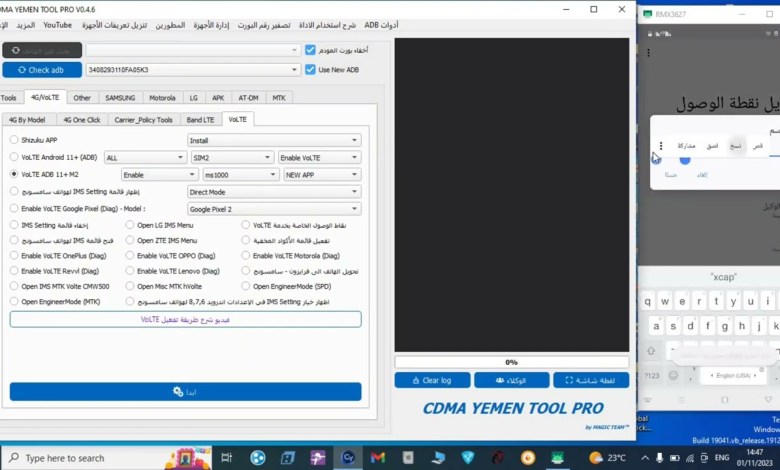Open the Band LTE sub-tab
The width and height of the screenshot is (780, 470).
(x=200, y=120)
